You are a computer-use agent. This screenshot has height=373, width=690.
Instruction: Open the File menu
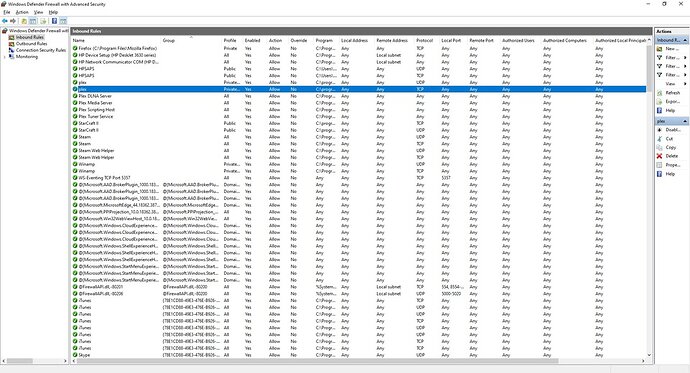pyautogui.click(x=7, y=12)
